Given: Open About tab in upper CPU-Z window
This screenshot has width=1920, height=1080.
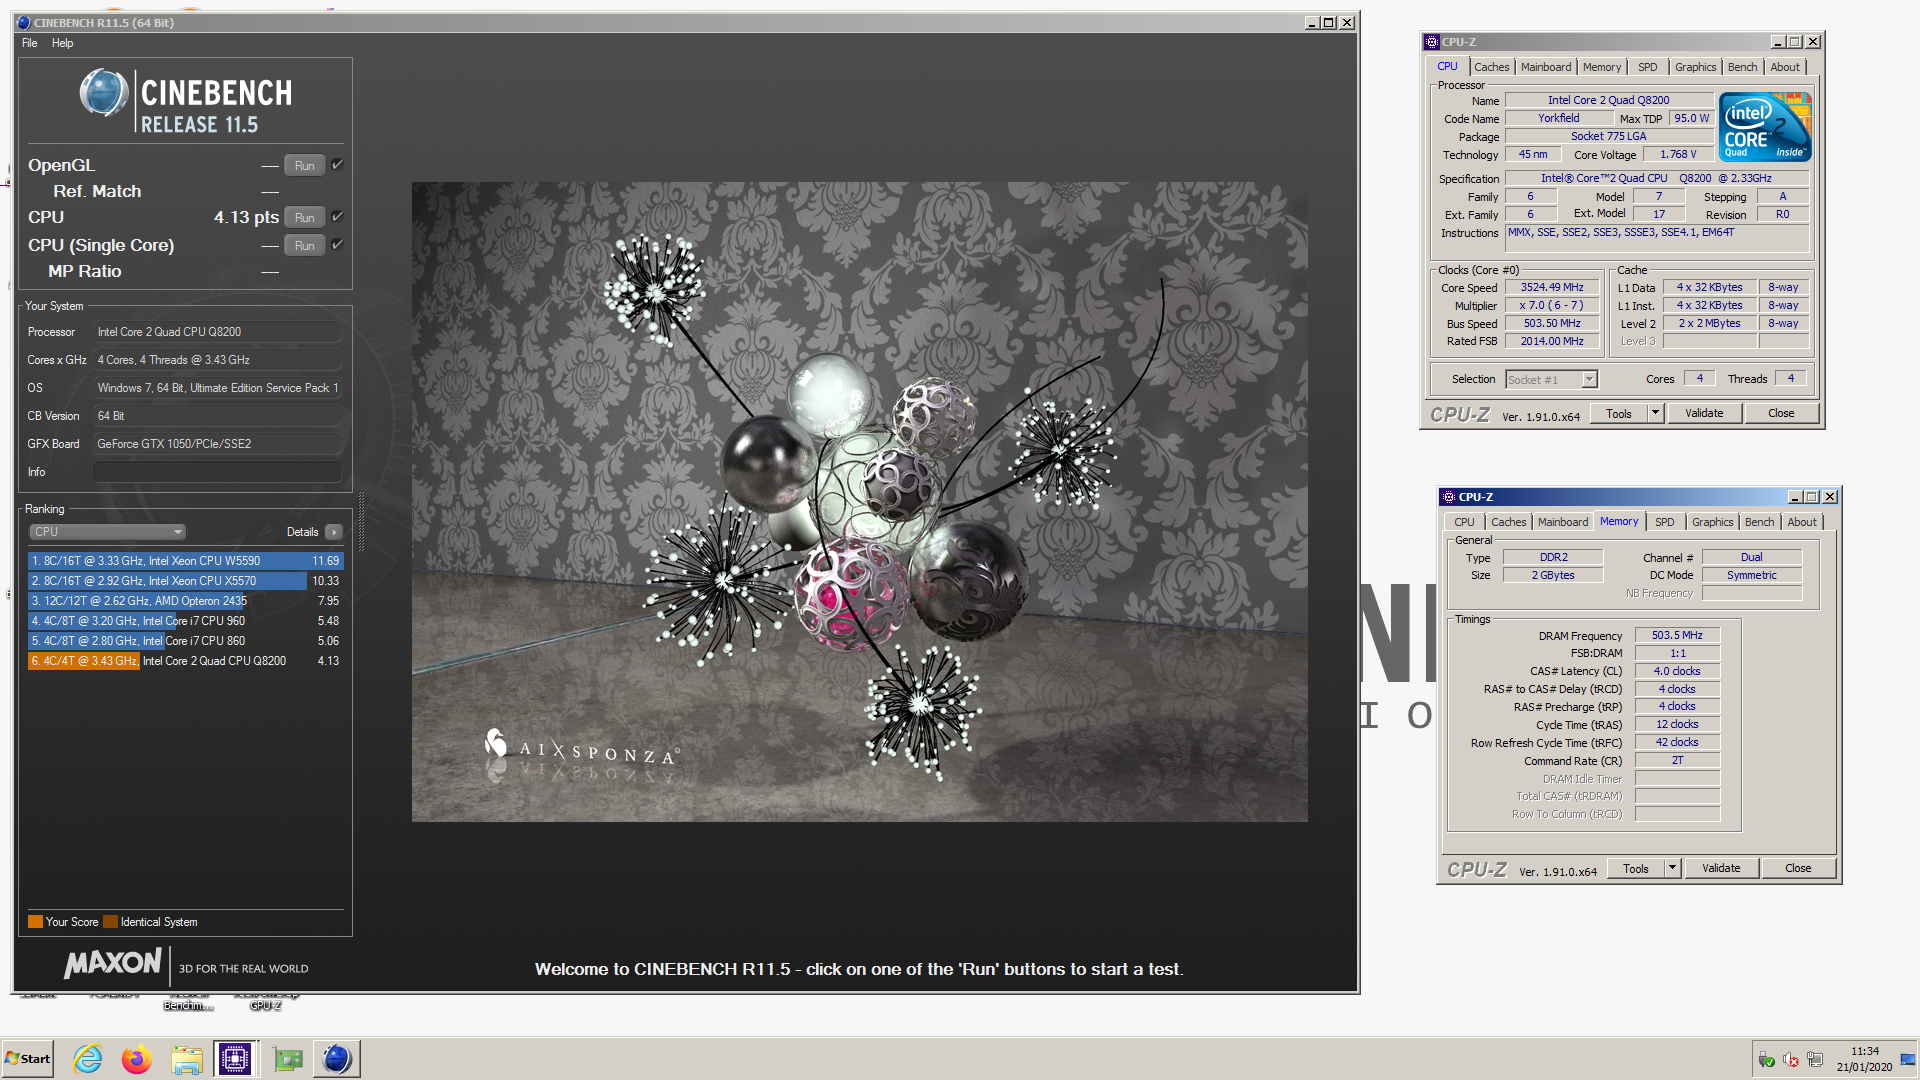Looking at the screenshot, I should pyautogui.click(x=1784, y=67).
